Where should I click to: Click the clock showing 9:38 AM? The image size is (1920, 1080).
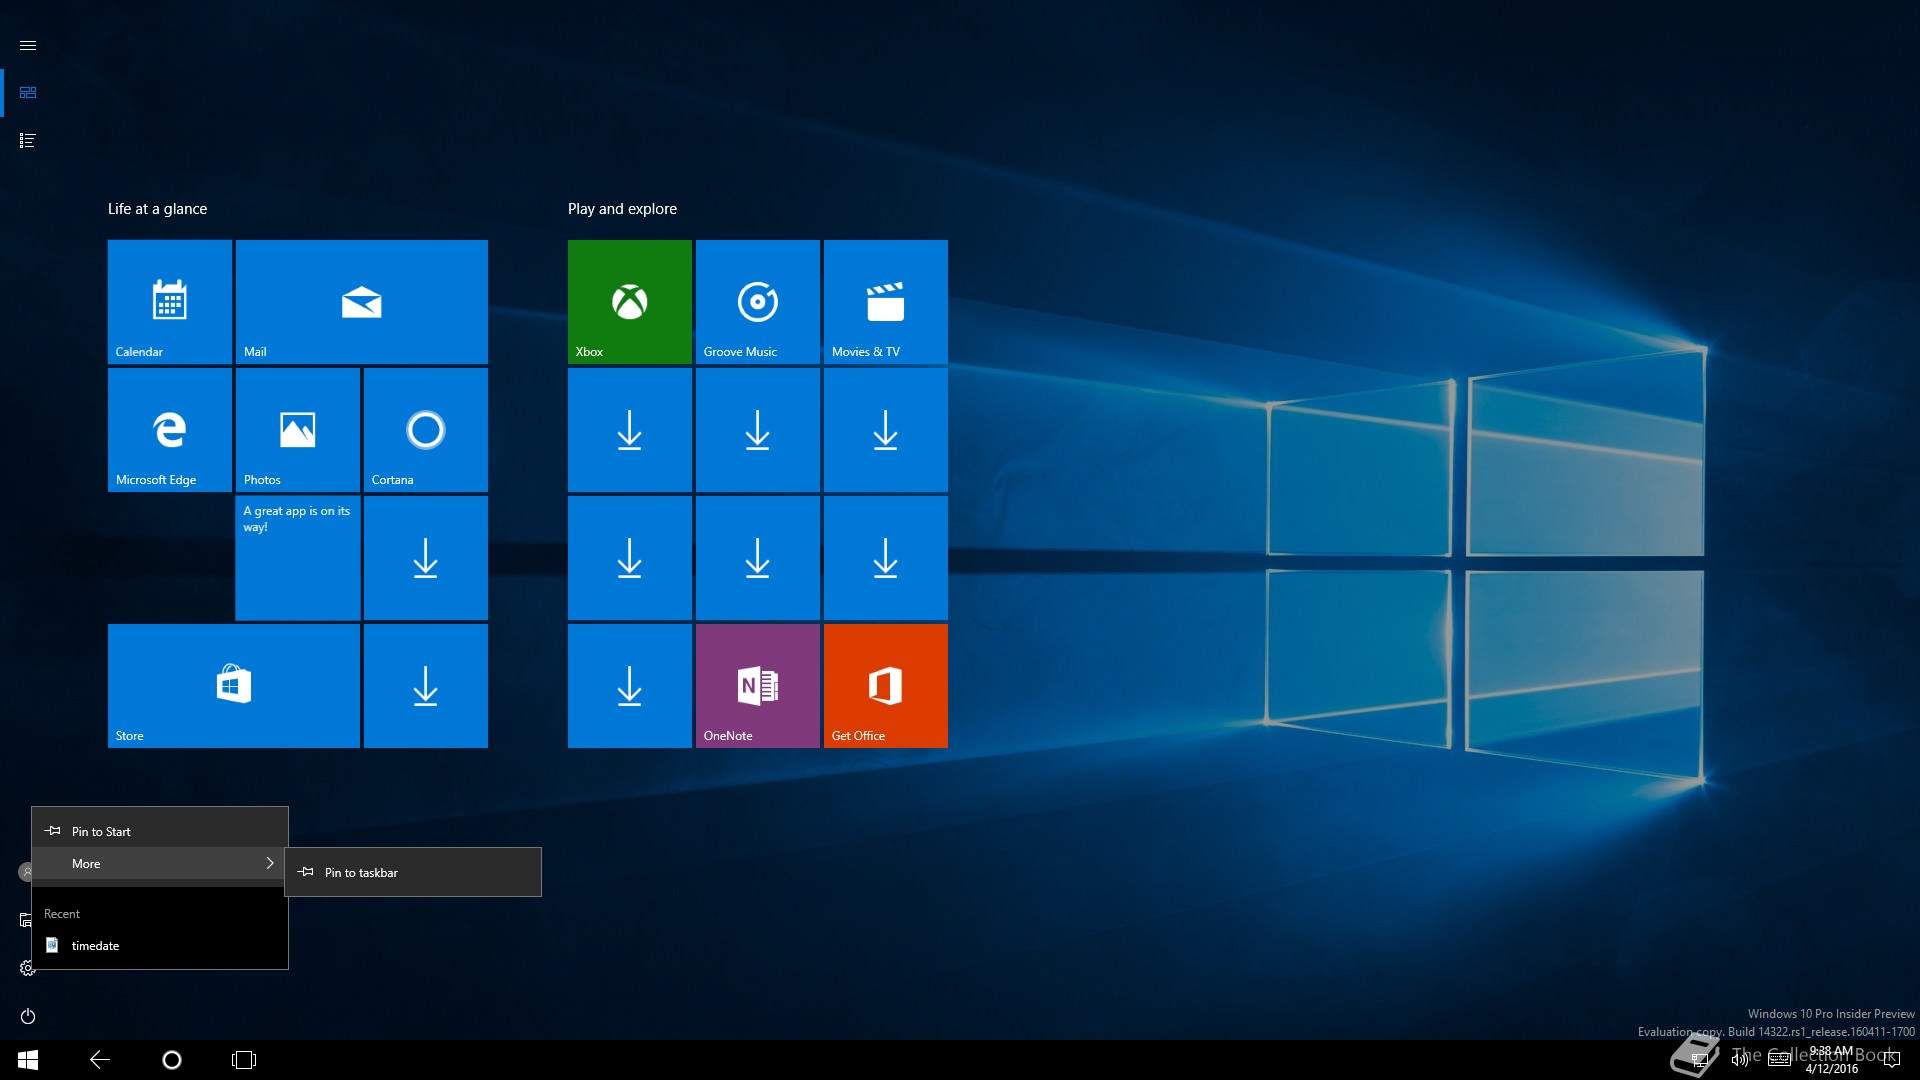tap(1831, 1060)
